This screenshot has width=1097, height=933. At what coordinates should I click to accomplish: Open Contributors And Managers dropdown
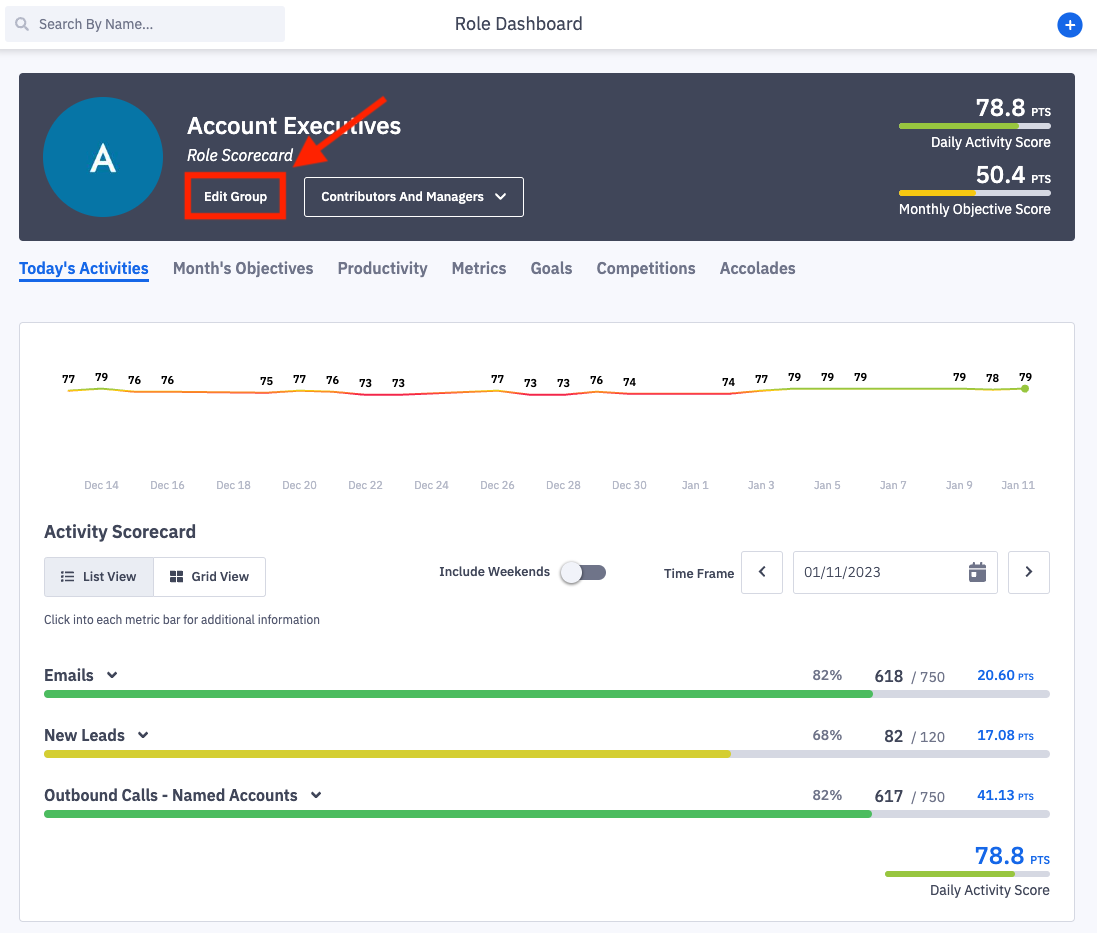(x=413, y=197)
